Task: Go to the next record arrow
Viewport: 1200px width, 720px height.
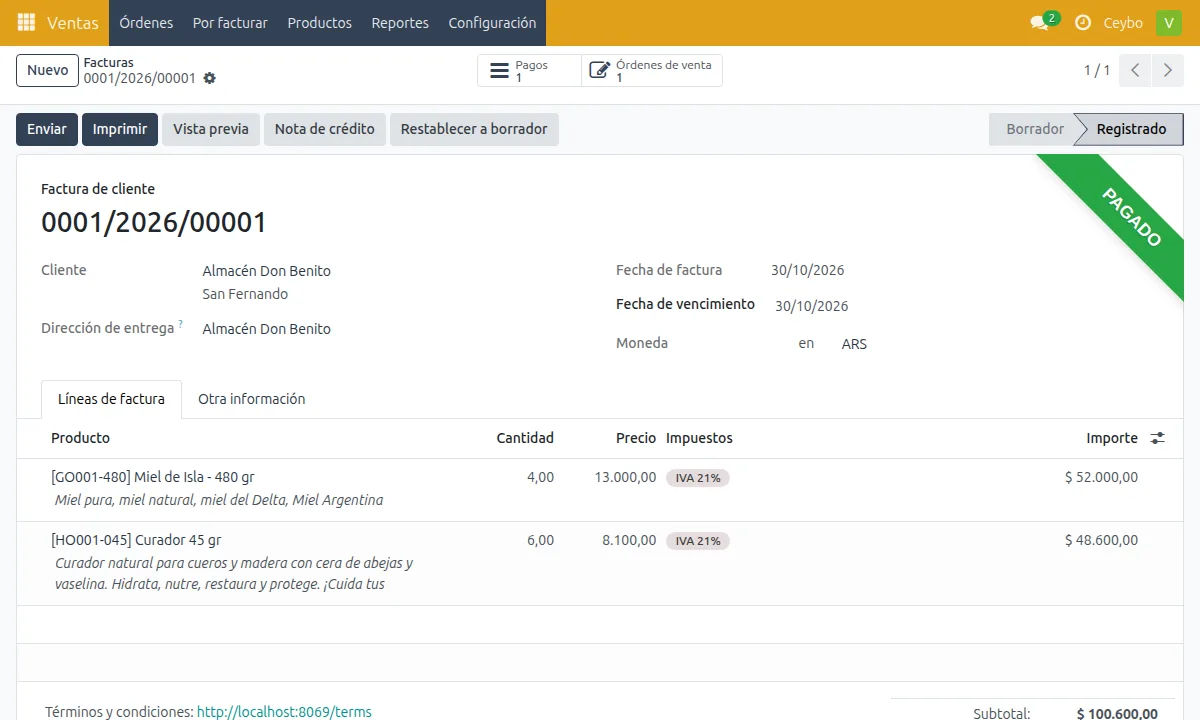Action: click(1167, 70)
